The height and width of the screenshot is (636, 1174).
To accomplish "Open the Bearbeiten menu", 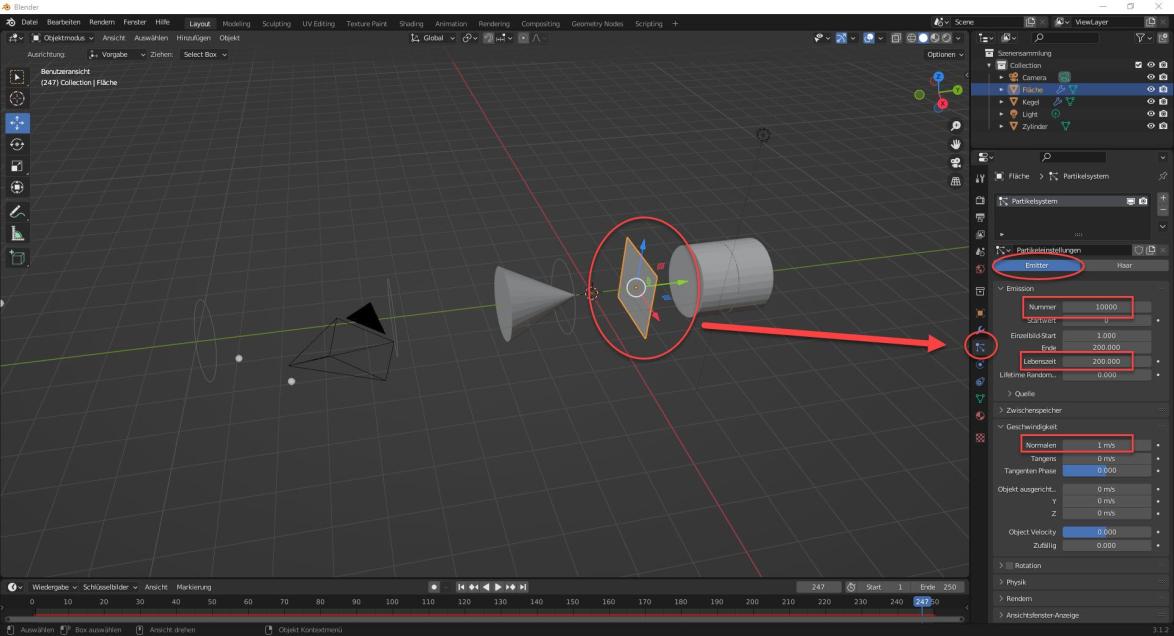I will [x=63, y=22].
